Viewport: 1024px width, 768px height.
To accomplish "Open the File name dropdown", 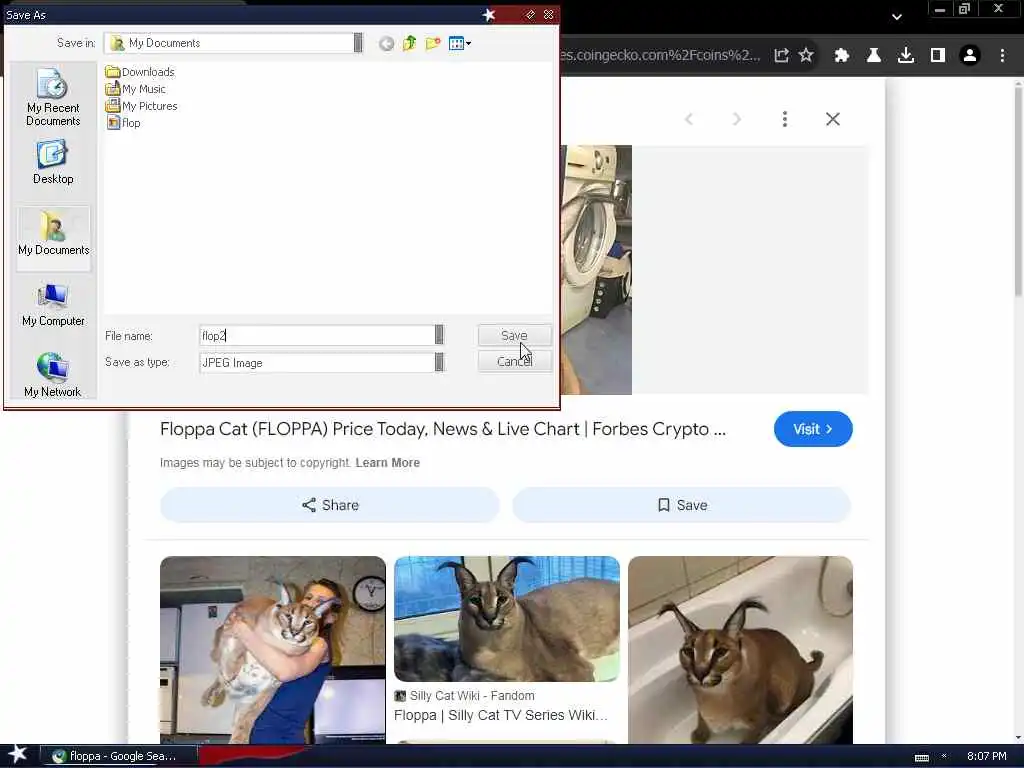I will pyautogui.click(x=439, y=335).
